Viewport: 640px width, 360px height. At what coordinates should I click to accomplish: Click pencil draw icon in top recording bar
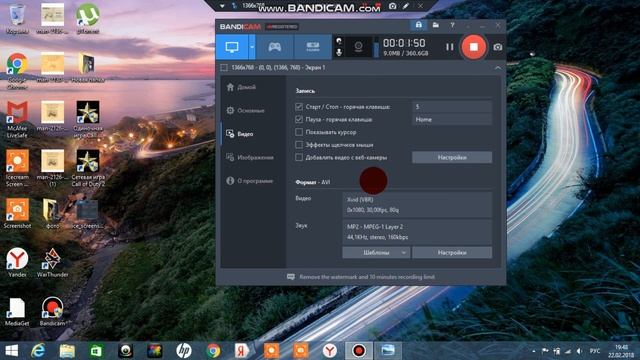coord(406,6)
